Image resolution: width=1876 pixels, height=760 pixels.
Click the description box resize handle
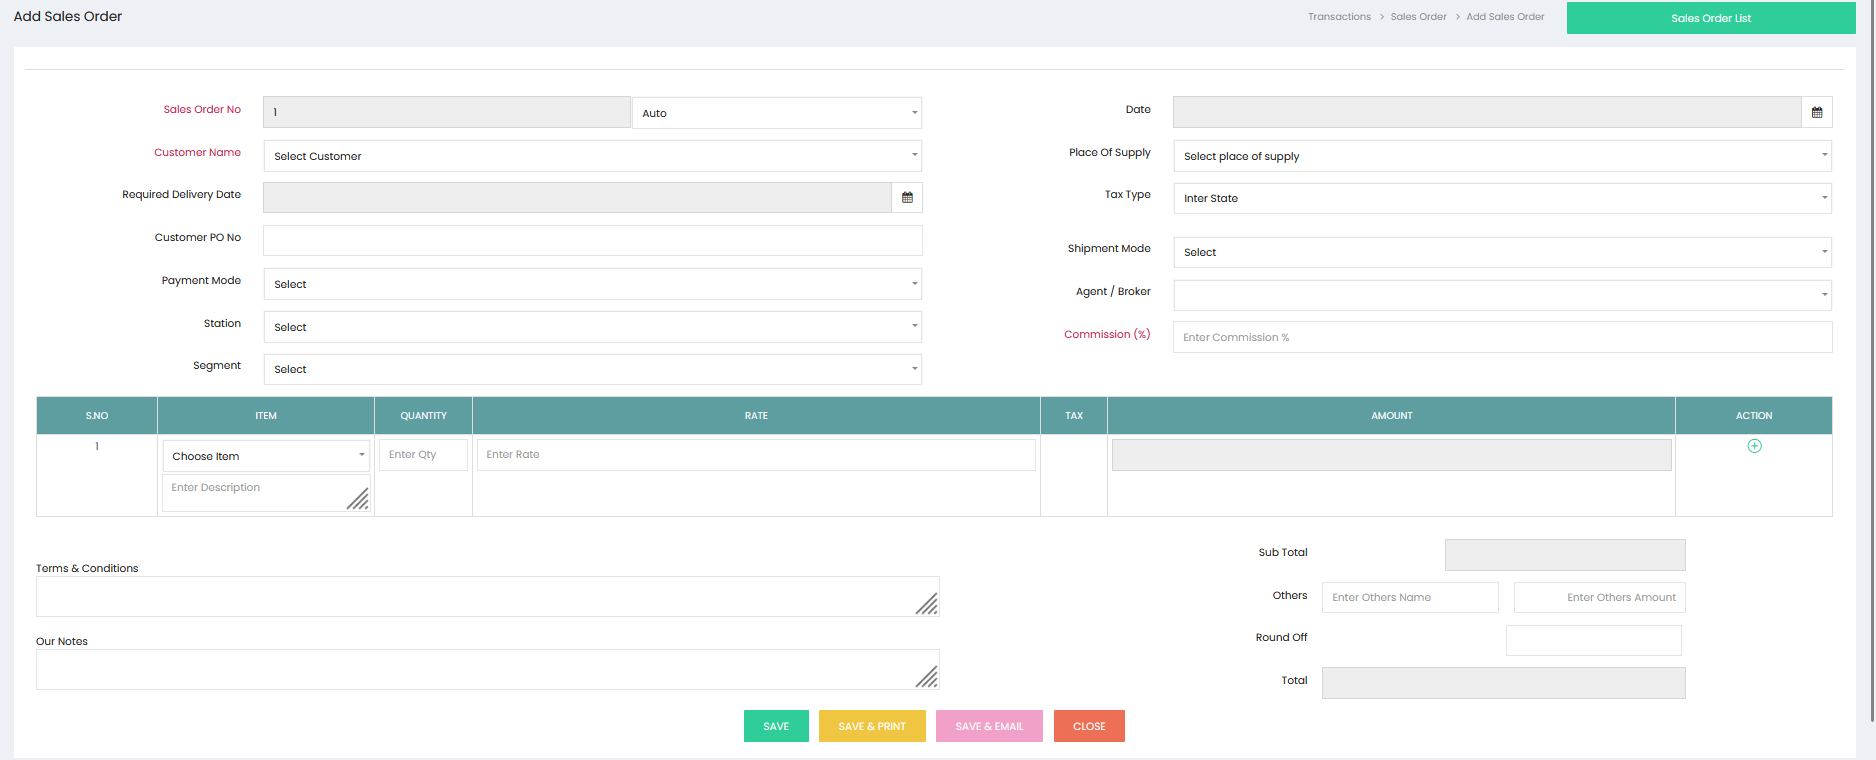click(358, 499)
